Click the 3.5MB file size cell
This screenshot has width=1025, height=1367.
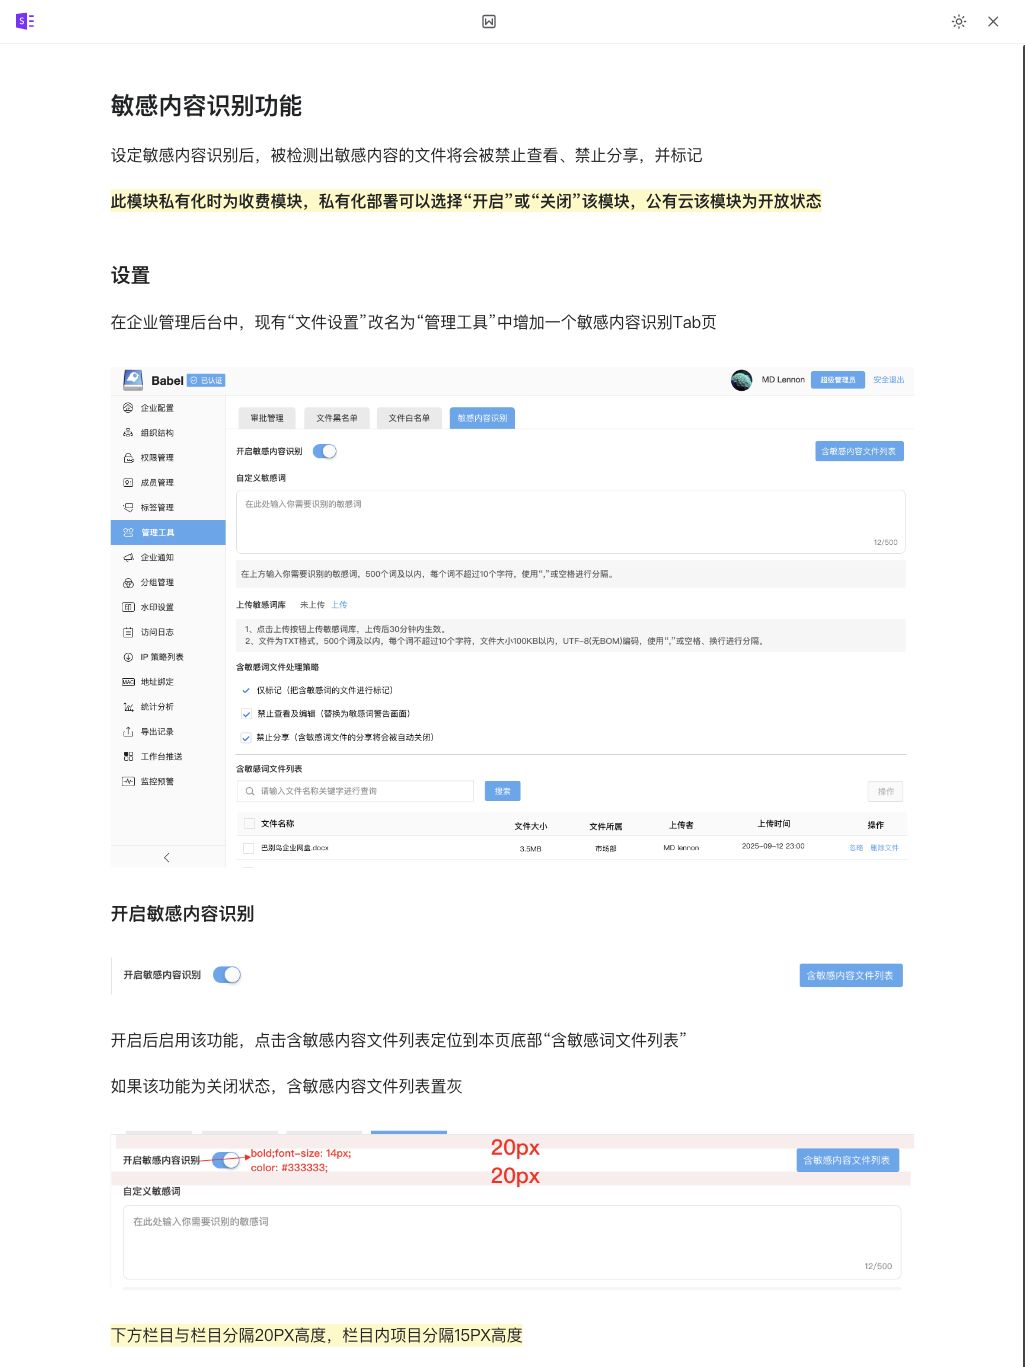(x=531, y=848)
